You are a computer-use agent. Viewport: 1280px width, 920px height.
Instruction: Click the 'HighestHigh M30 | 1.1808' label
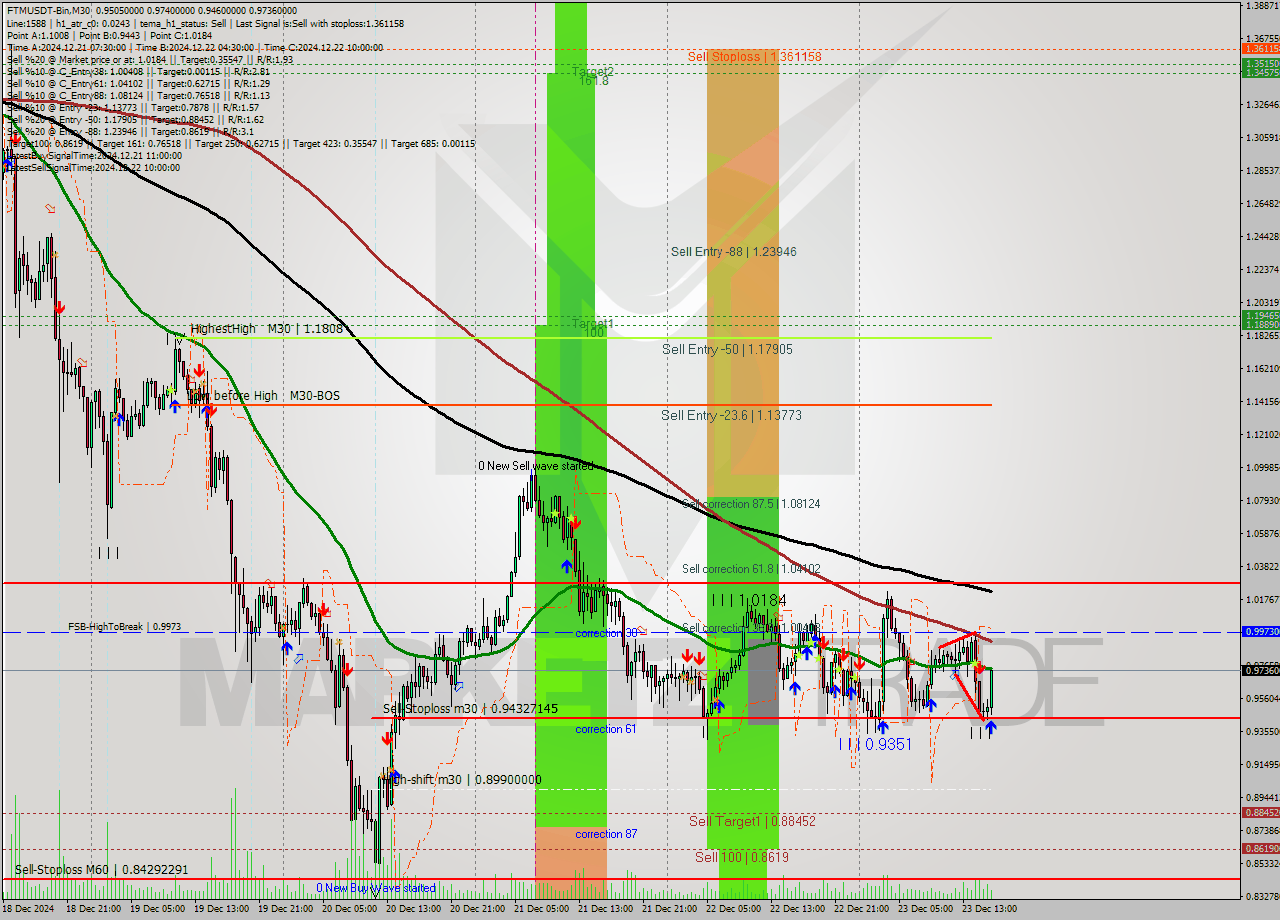267,328
